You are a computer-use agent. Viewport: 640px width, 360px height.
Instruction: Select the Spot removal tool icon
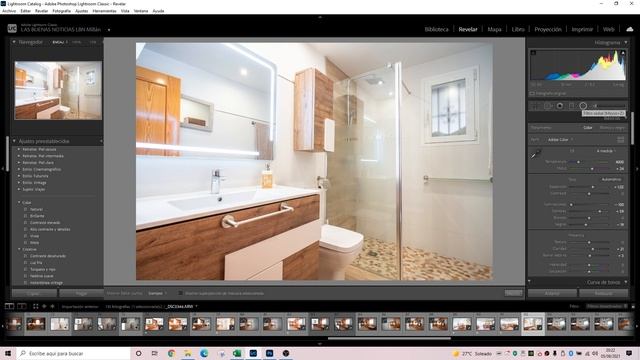pyautogui.click(x=547, y=106)
